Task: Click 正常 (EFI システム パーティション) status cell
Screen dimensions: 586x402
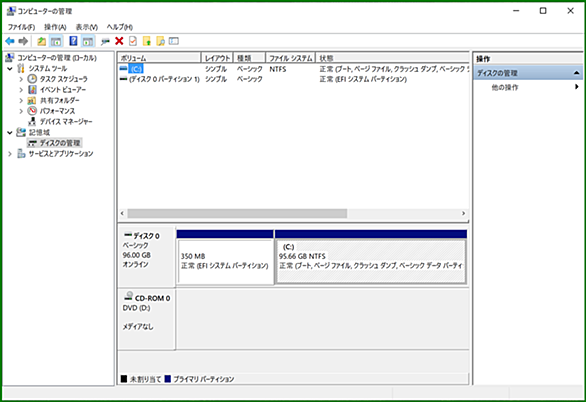Action: [x=363, y=79]
